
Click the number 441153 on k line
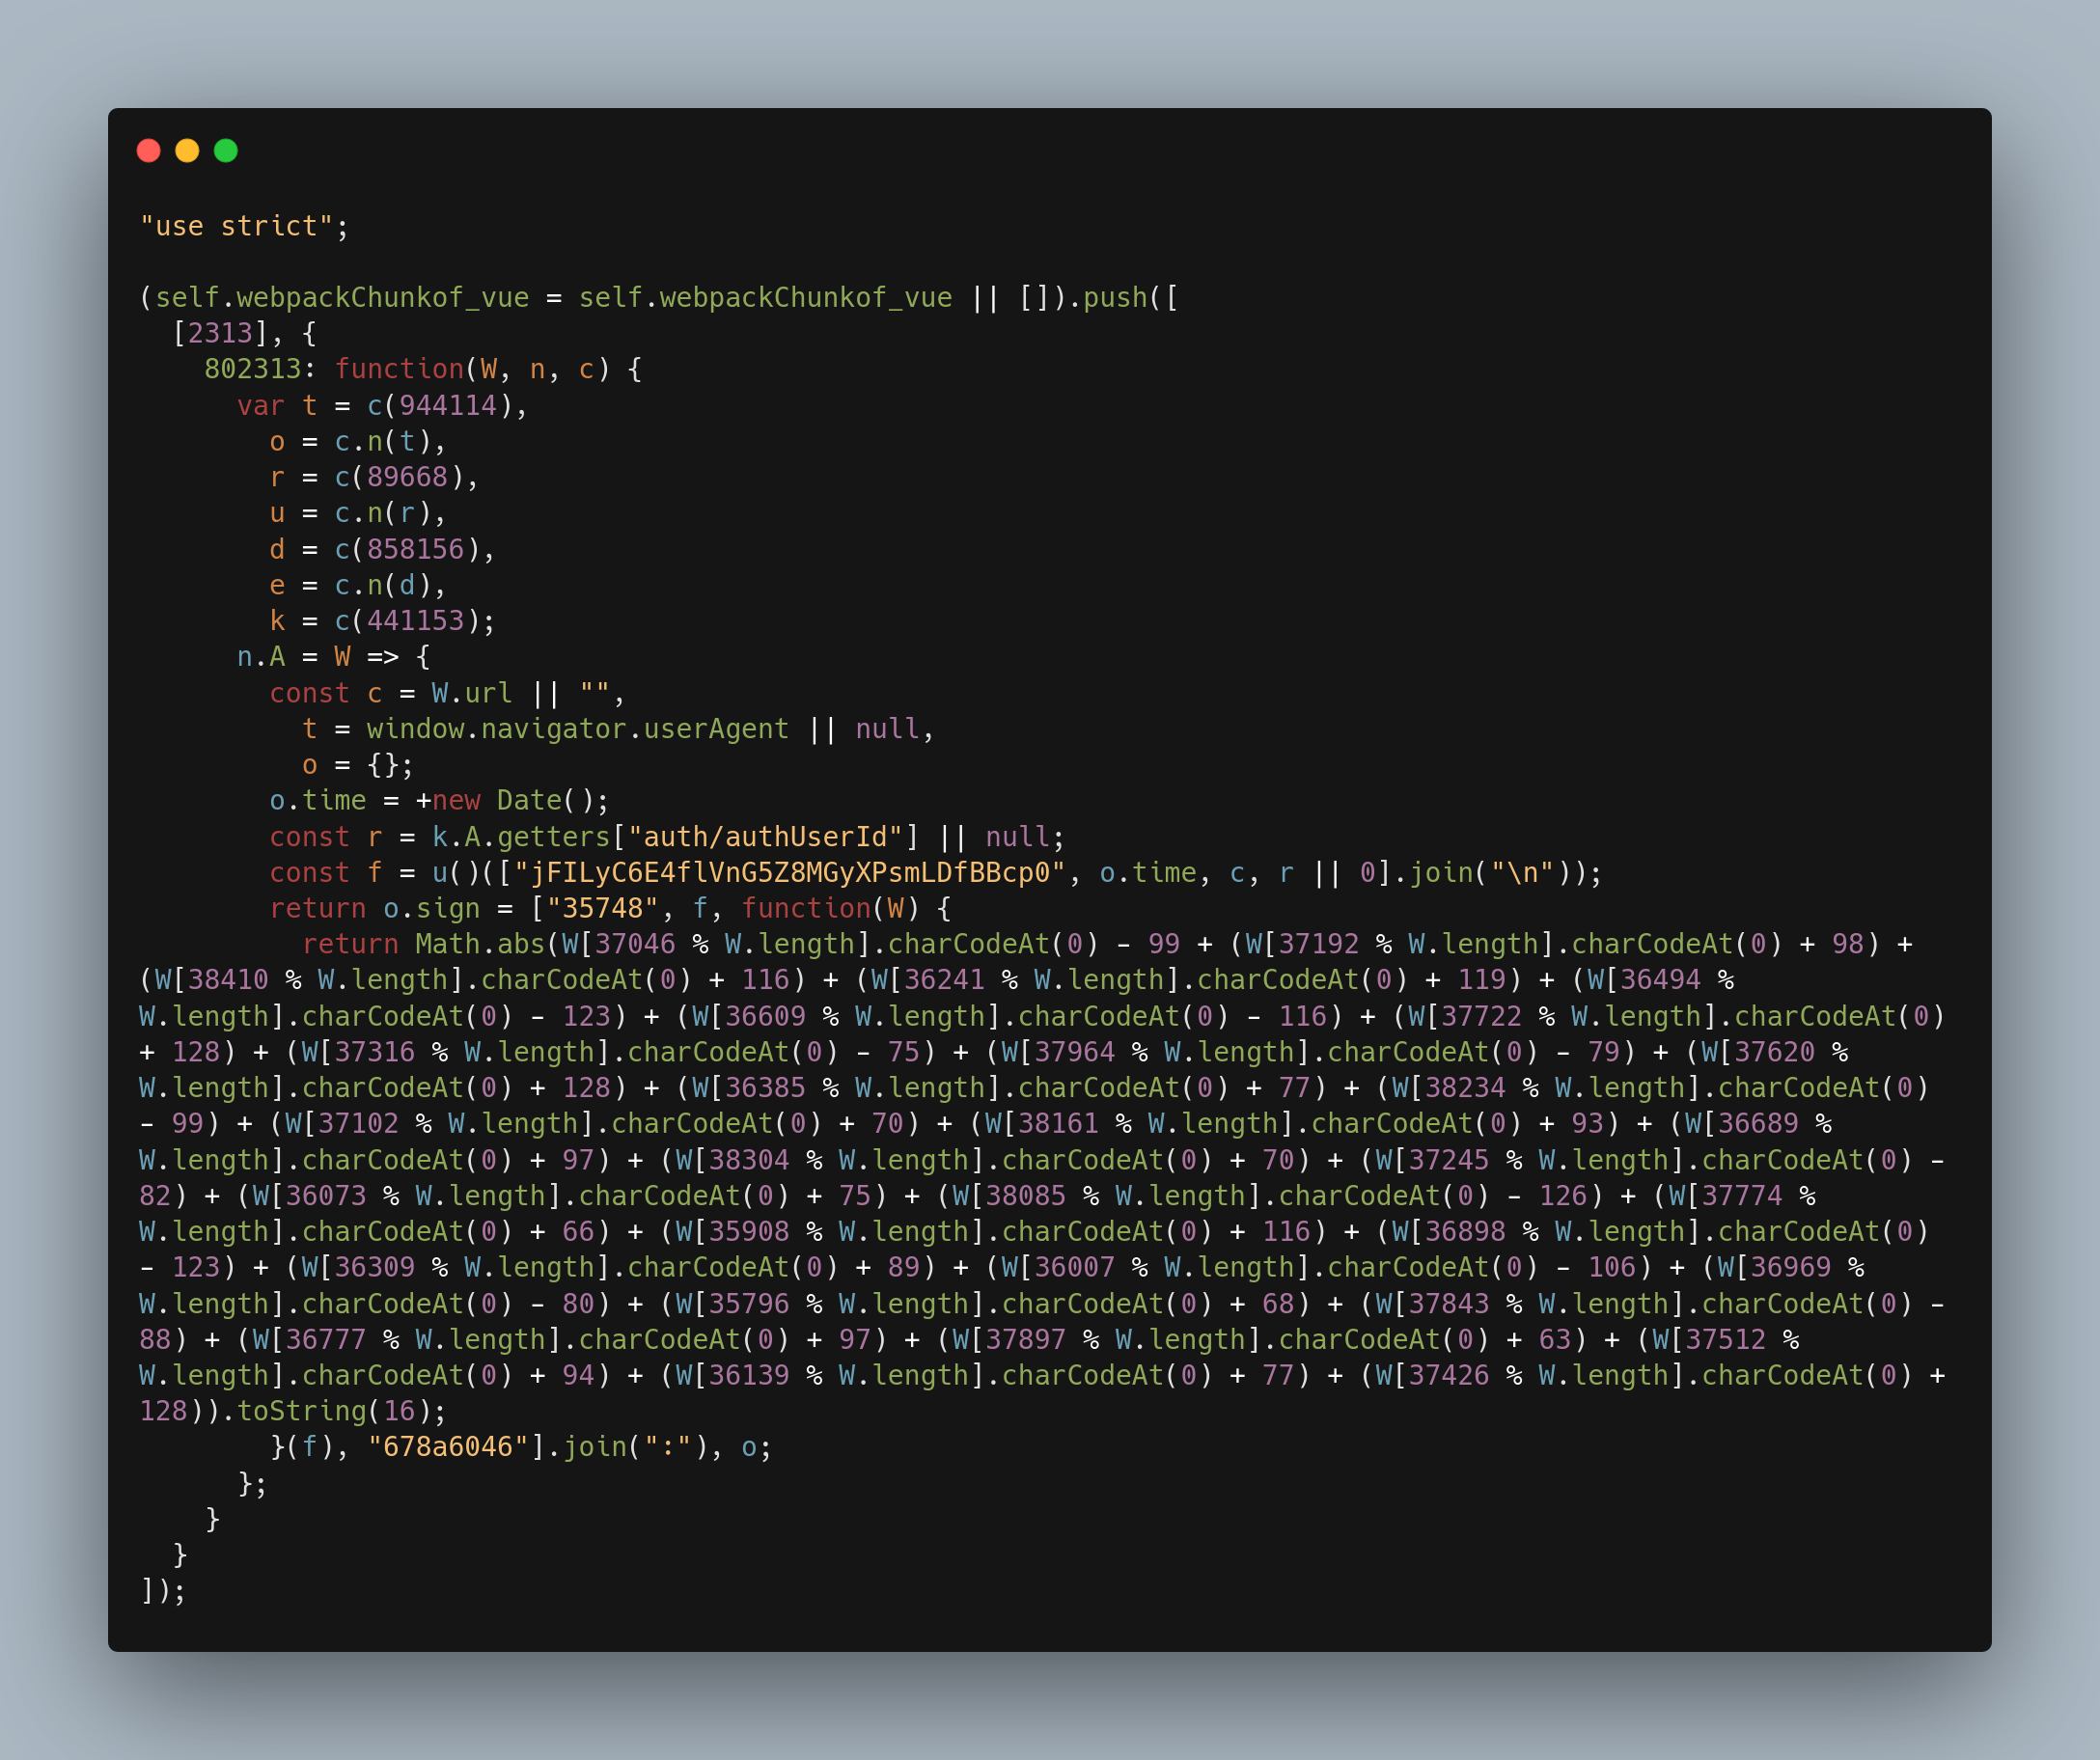(x=415, y=621)
